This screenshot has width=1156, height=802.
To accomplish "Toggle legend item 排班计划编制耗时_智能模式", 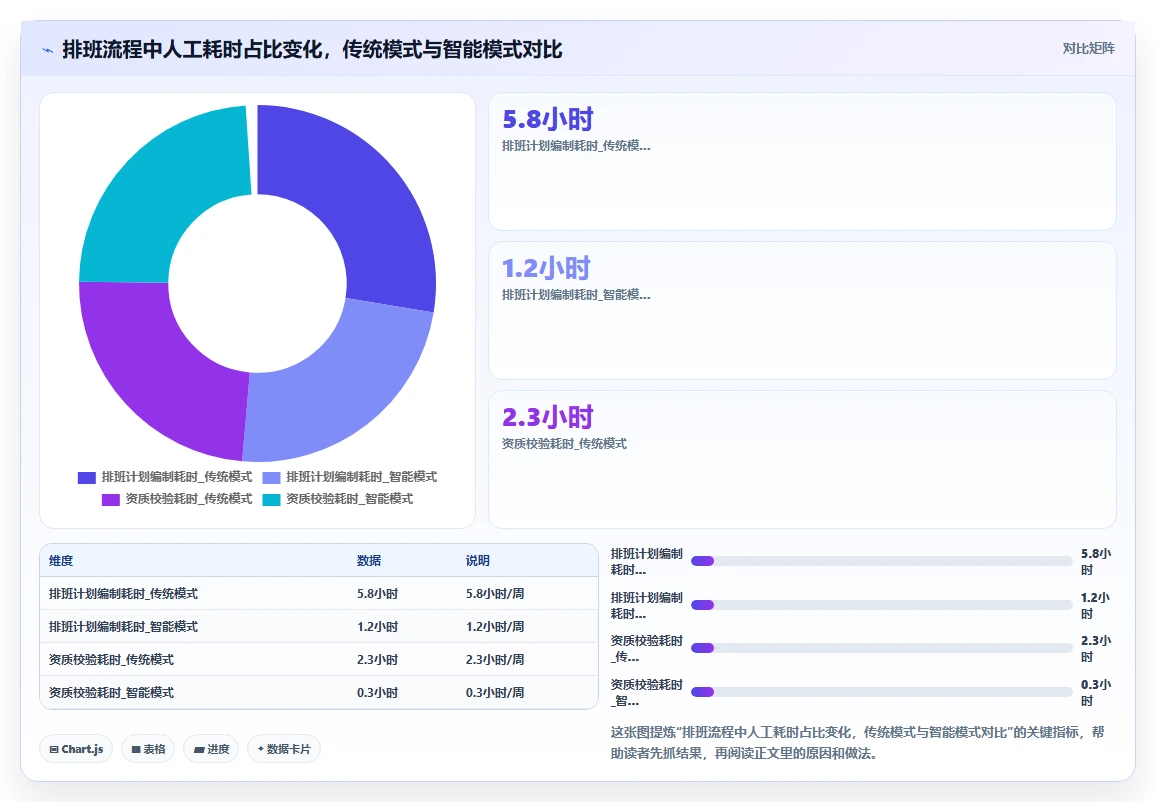I will (x=350, y=477).
